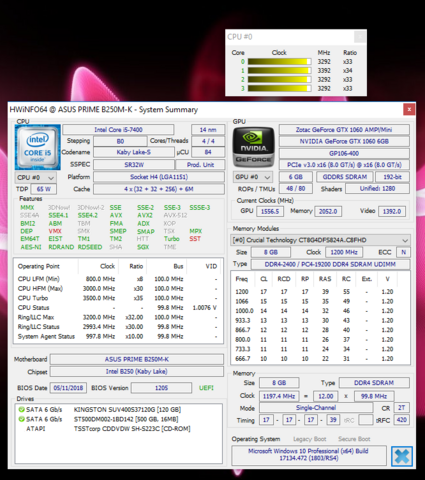
Task: Click the Intel Core i5-7400 name field
Action: tap(118, 130)
